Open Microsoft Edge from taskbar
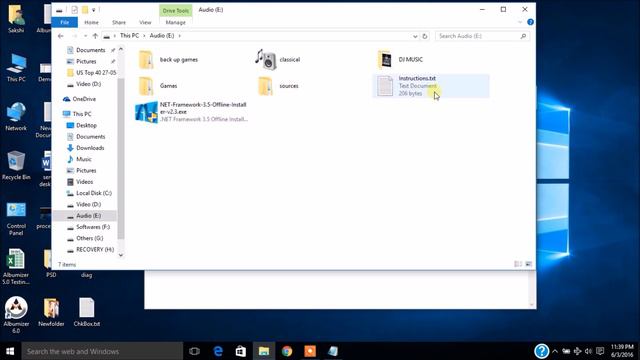 (x=218, y=351)
